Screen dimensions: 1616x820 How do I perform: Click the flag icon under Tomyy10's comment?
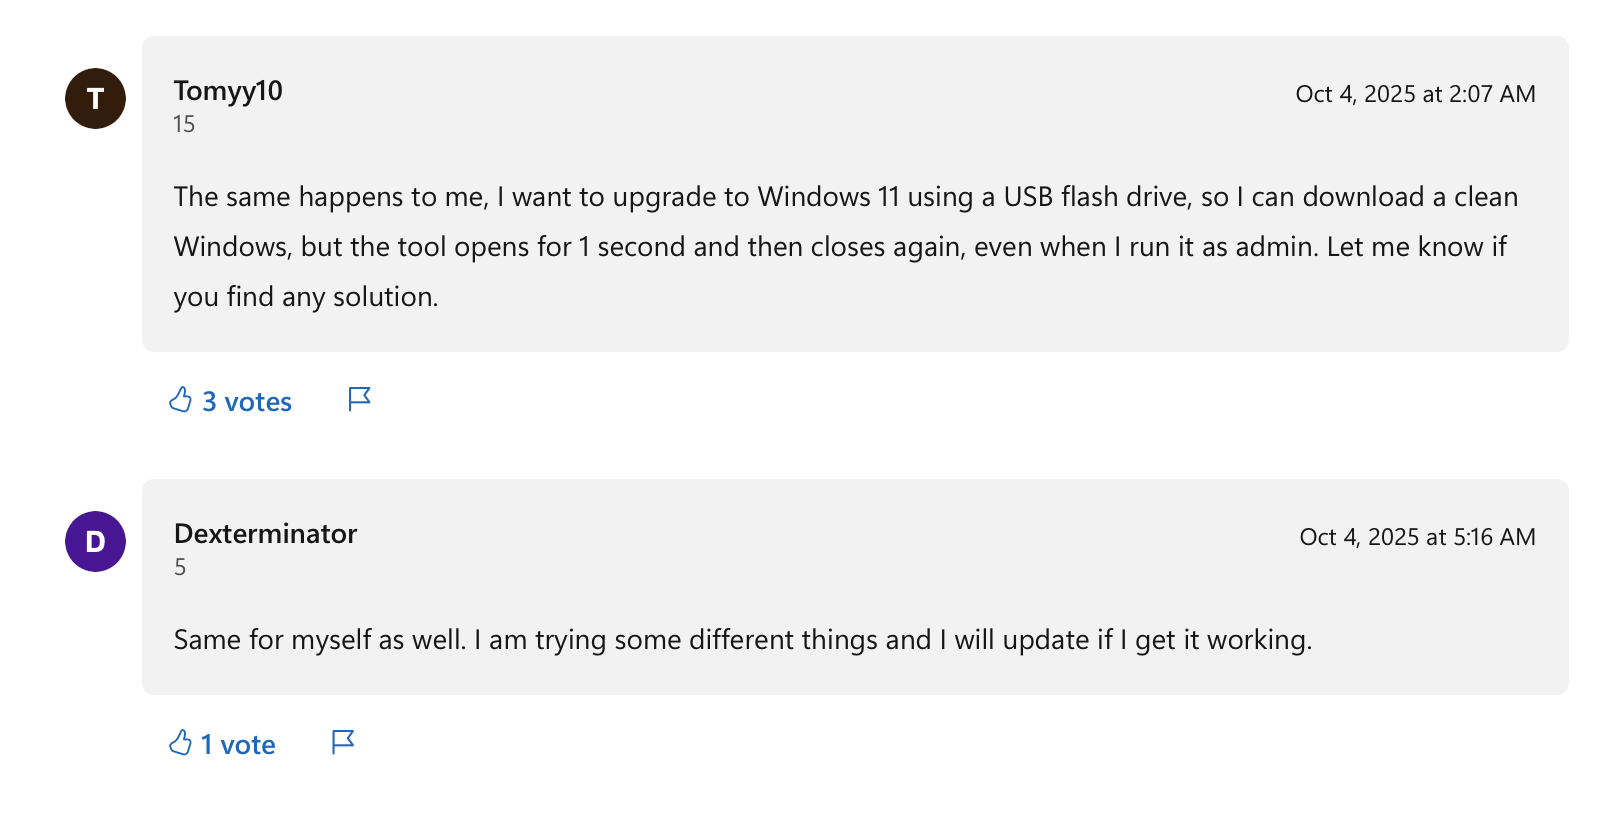(x=359, y=399)
